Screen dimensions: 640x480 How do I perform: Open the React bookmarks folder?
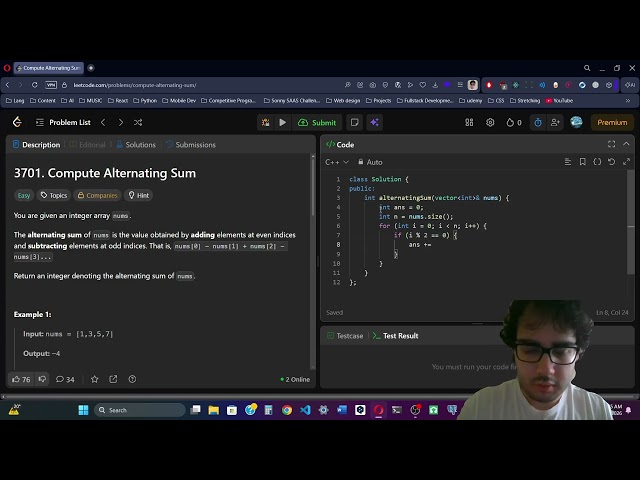tap(118, 100)
